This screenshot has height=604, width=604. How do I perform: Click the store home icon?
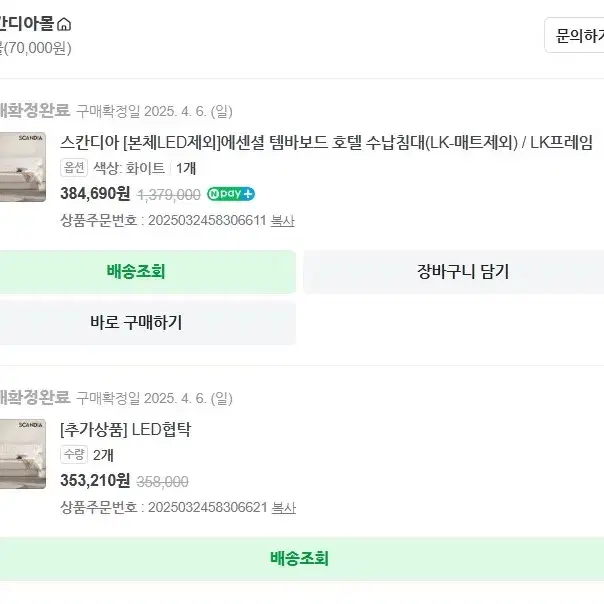coord(64,24)
